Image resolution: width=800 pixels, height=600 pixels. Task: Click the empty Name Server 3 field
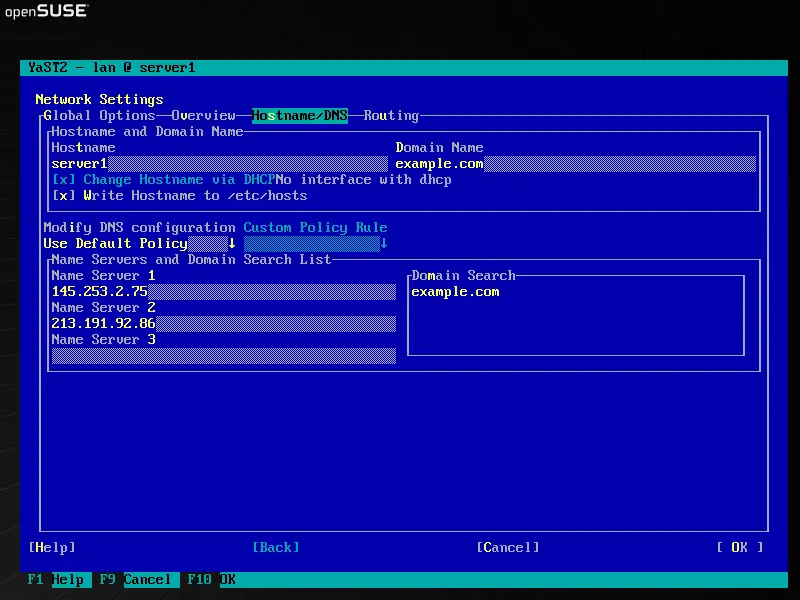(x=223, y=356)
